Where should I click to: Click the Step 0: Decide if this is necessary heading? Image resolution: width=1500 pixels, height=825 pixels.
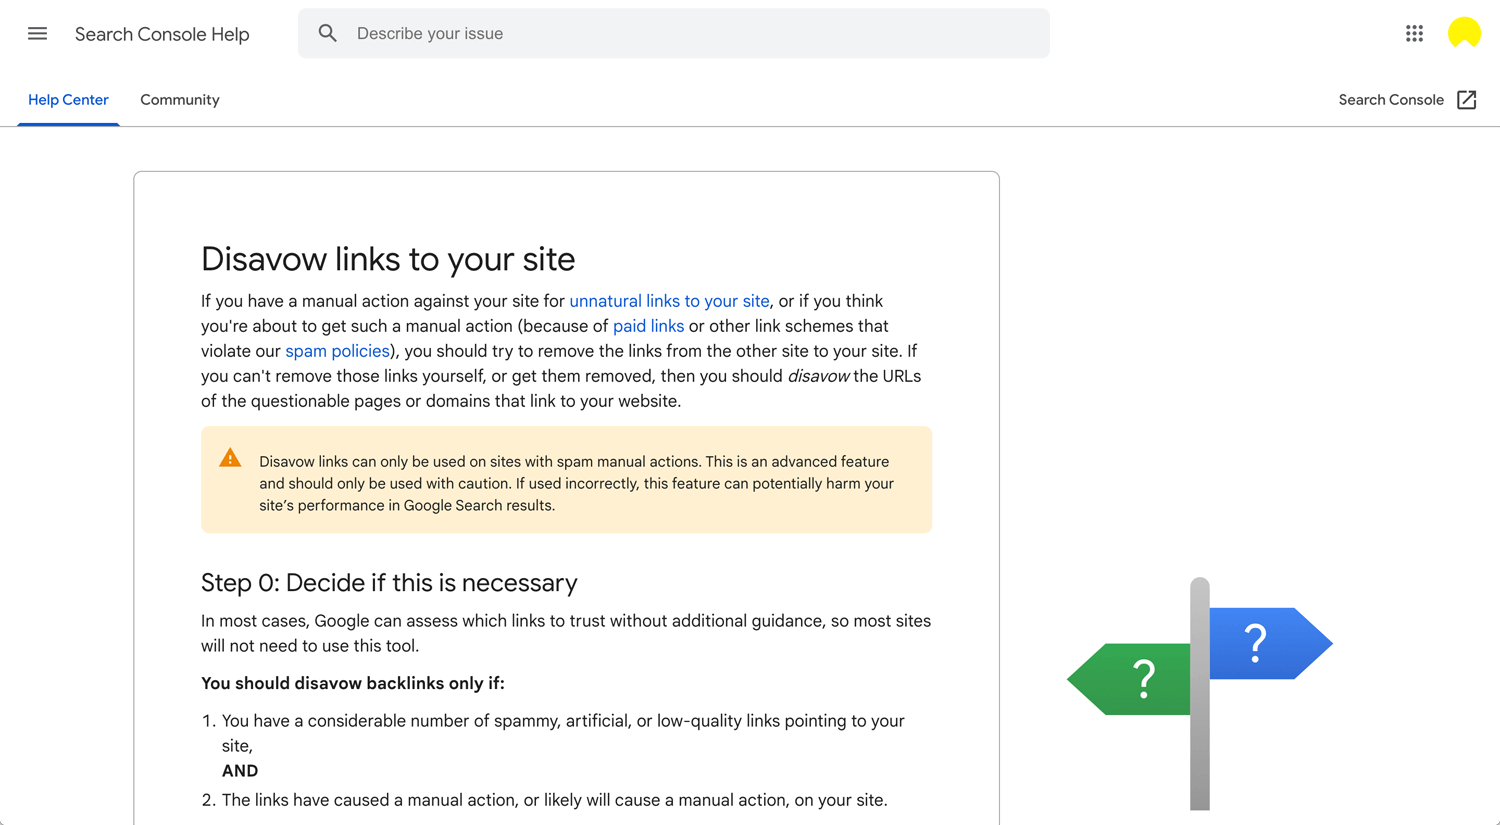tap(389, 583)
